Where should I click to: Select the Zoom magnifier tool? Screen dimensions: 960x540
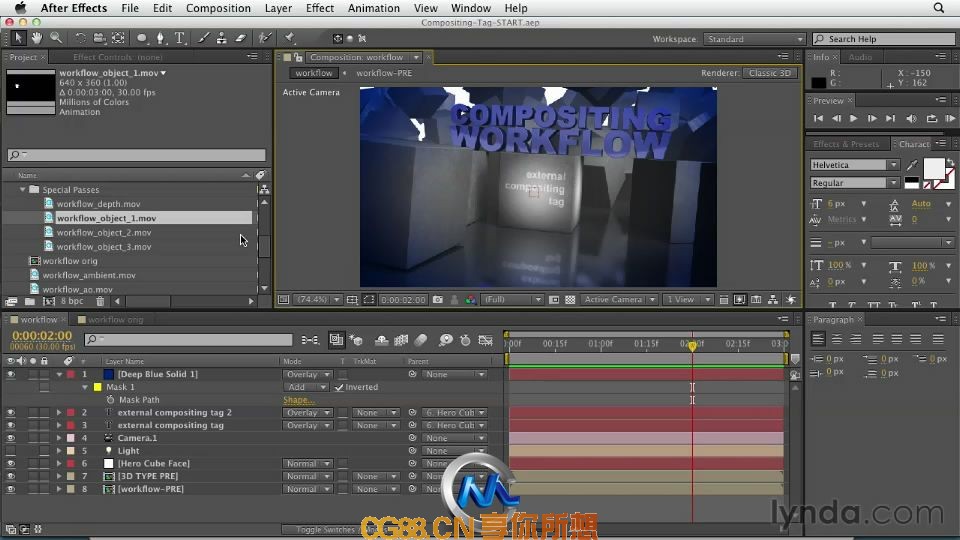(x=56, y=38)
